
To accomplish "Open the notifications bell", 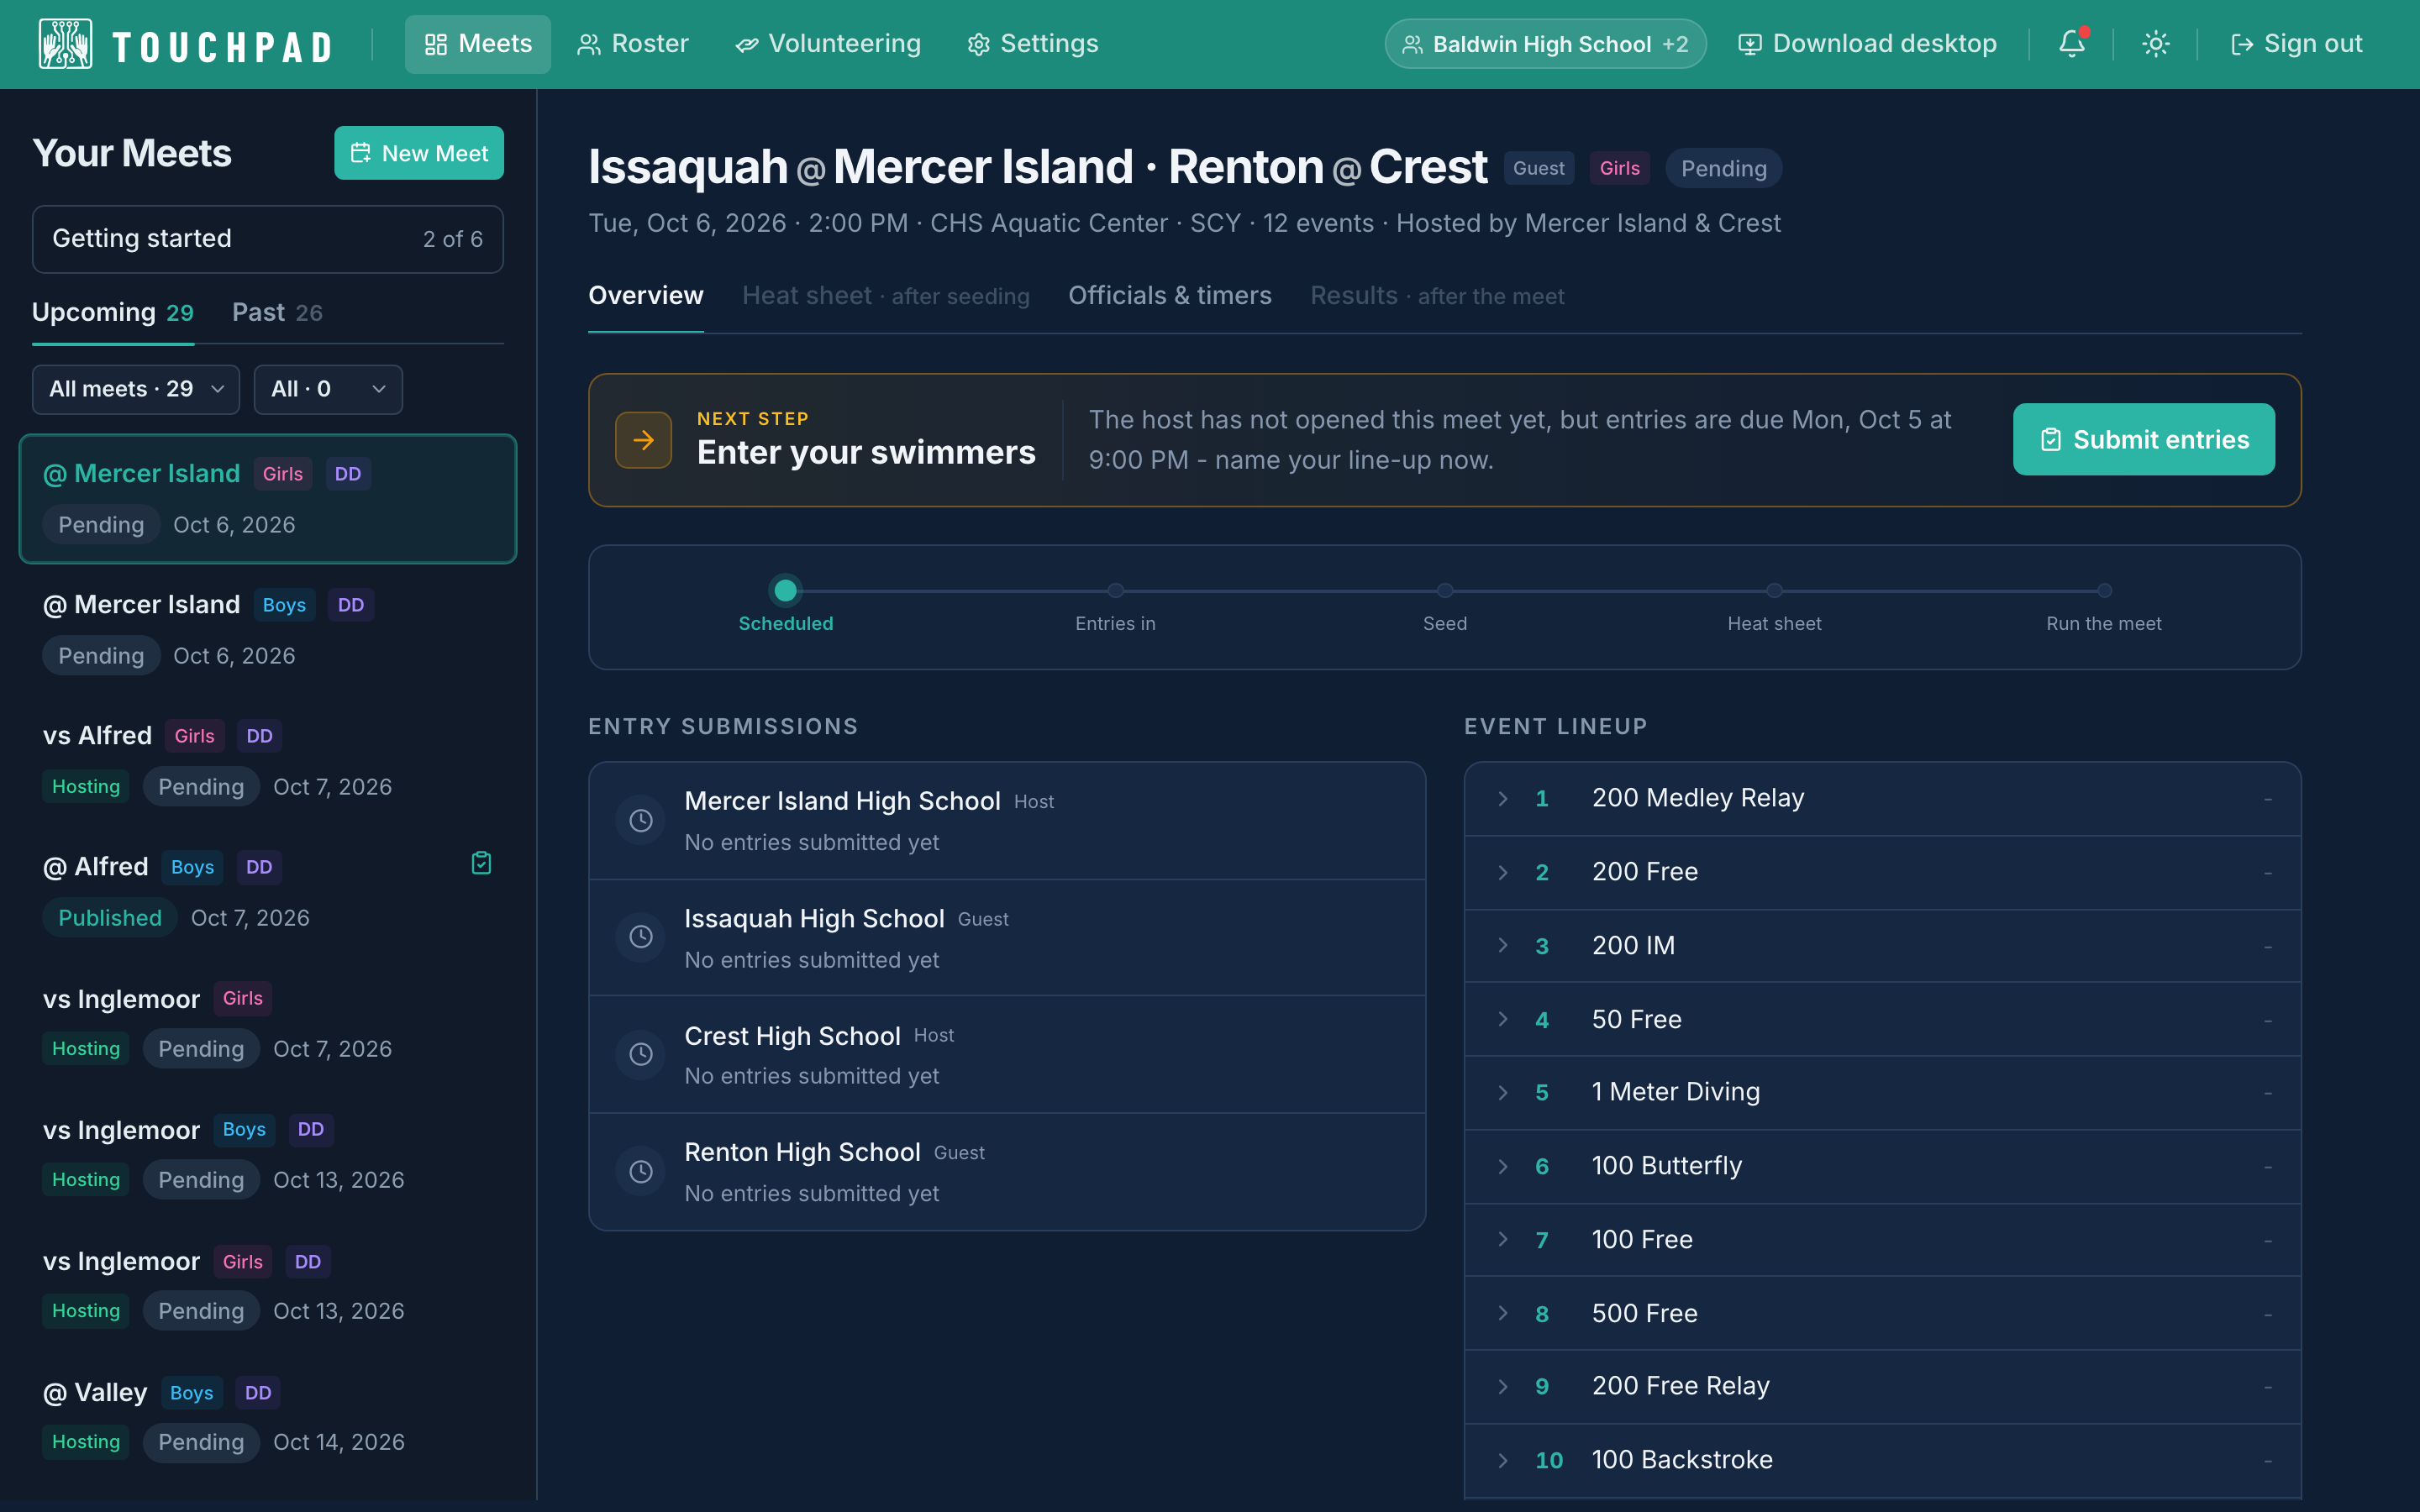I will pyautogui.click(x=2072, y=44).
